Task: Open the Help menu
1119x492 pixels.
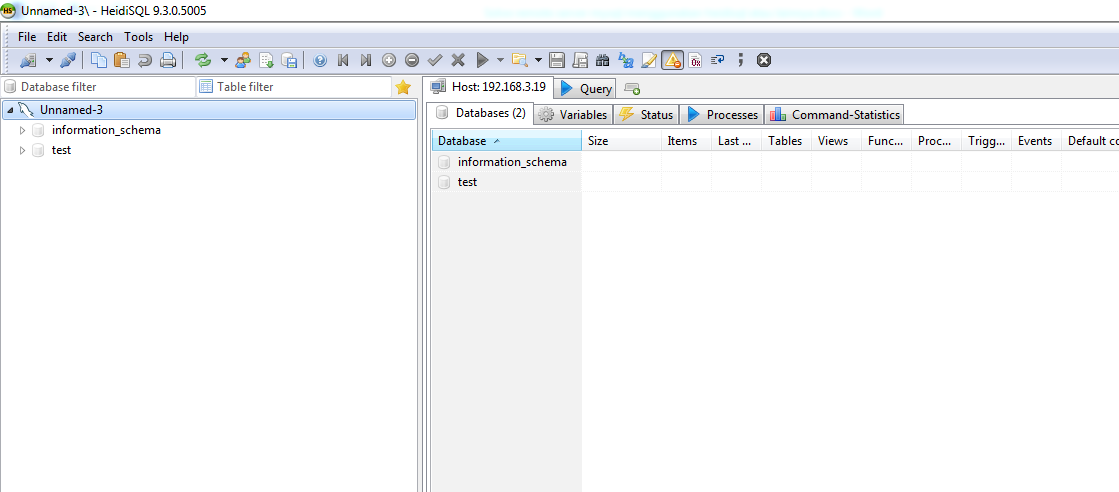Action: 176,36
